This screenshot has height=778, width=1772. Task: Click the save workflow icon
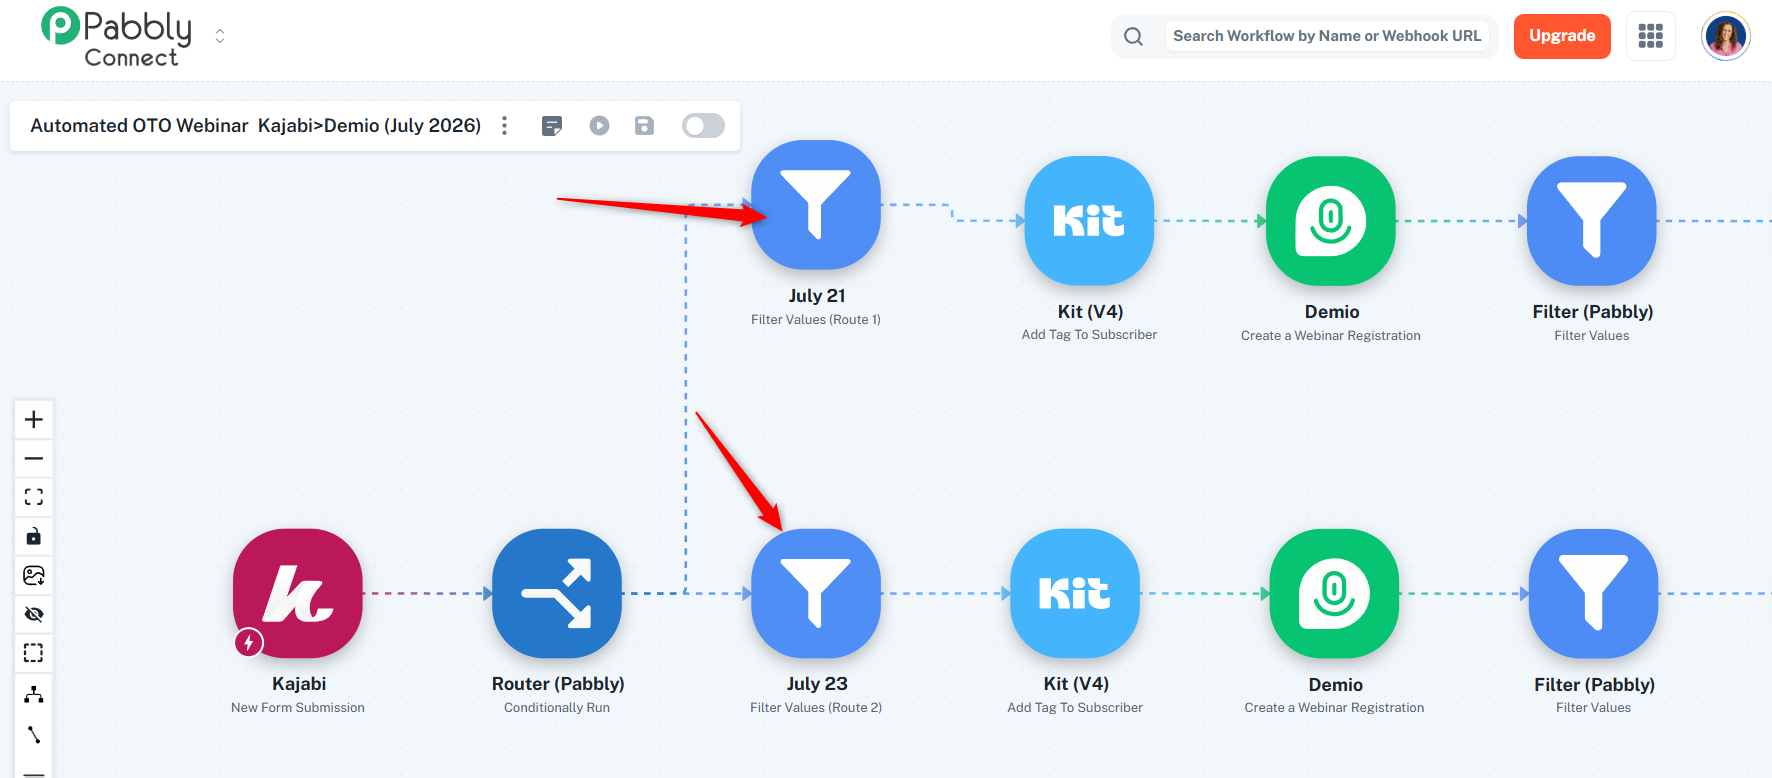(644, 125)
